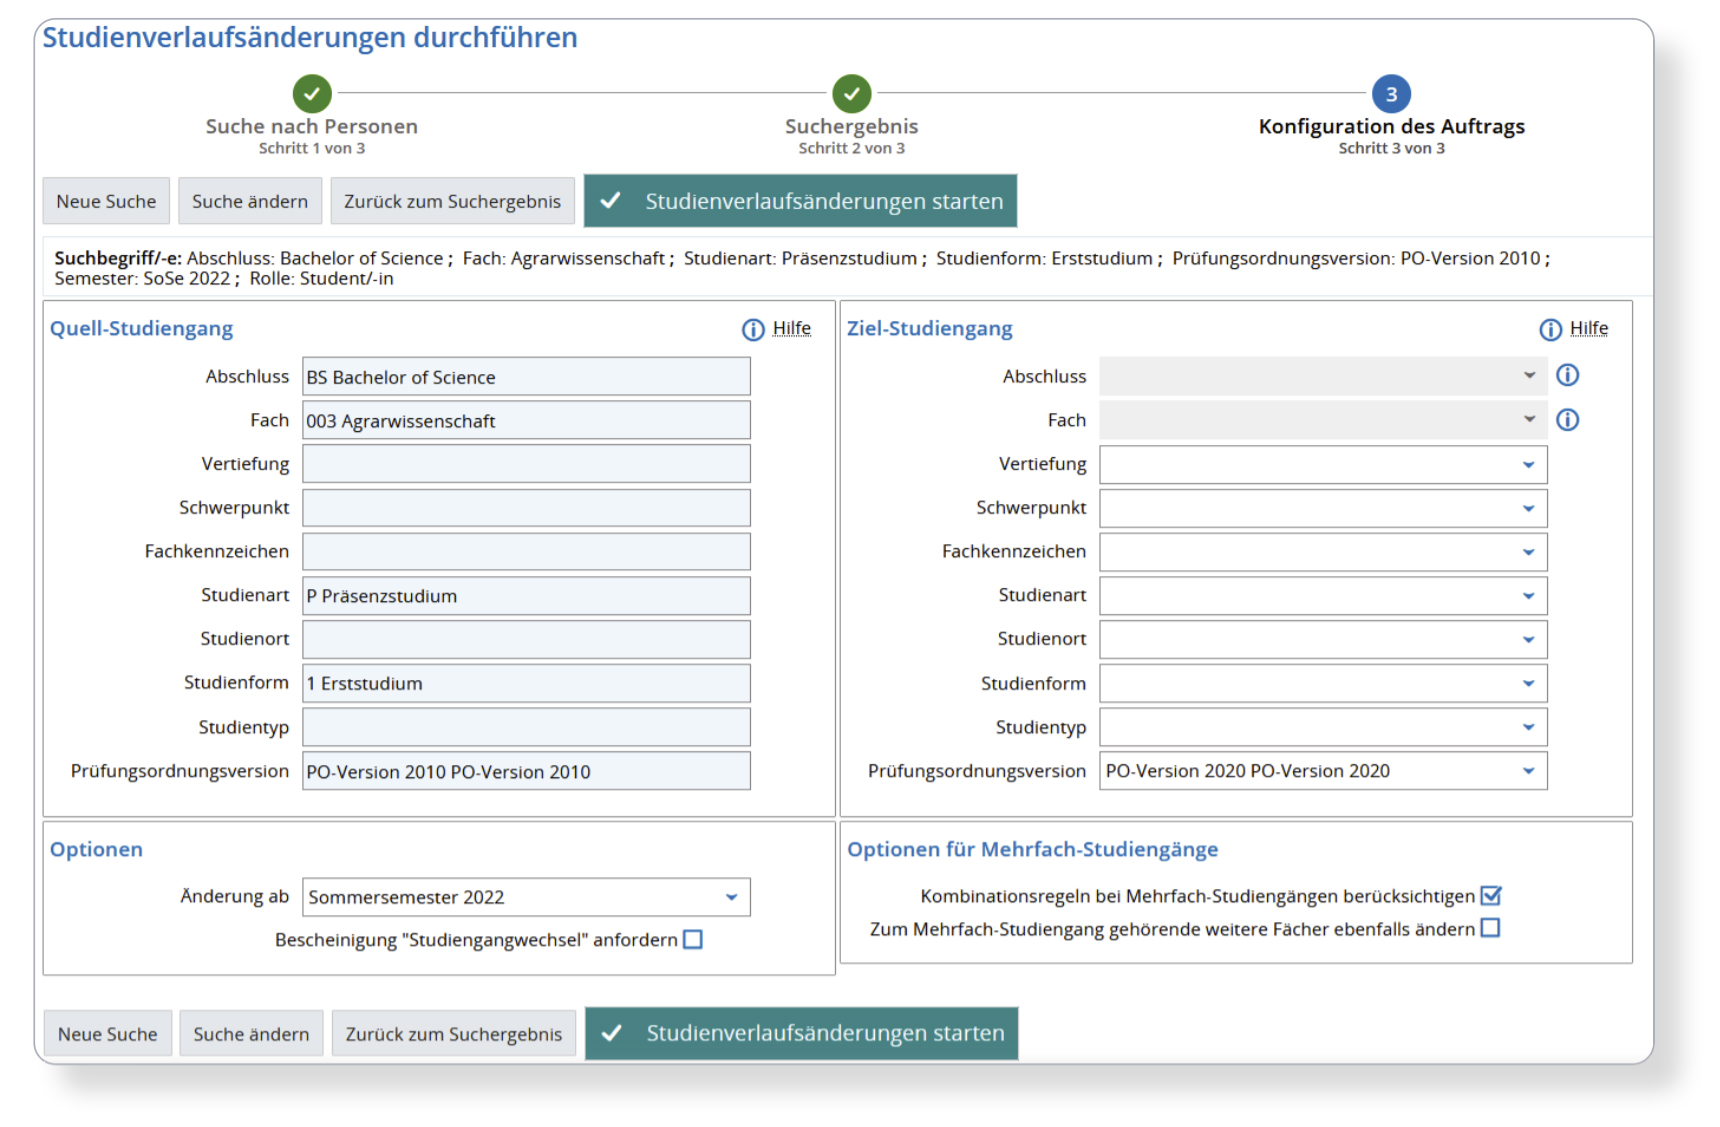Screen dimensions: 1720x1127
Task: Click the Optionen section heading
Action: click(96, 849)
